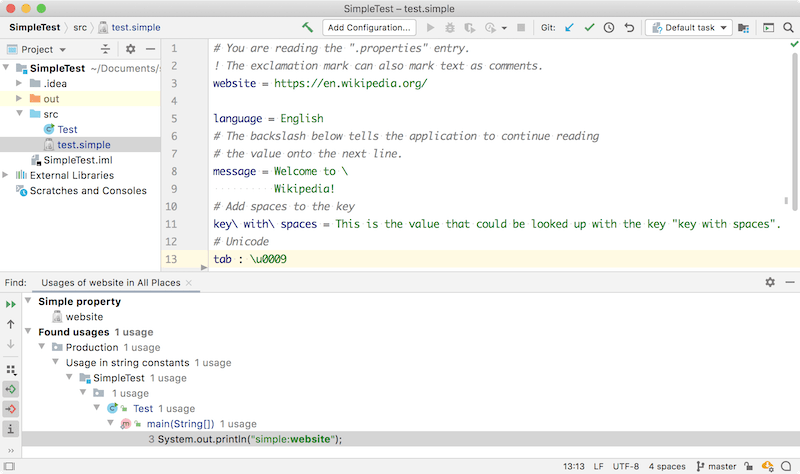Toggle the Group by file structure button

pos(11,370)
